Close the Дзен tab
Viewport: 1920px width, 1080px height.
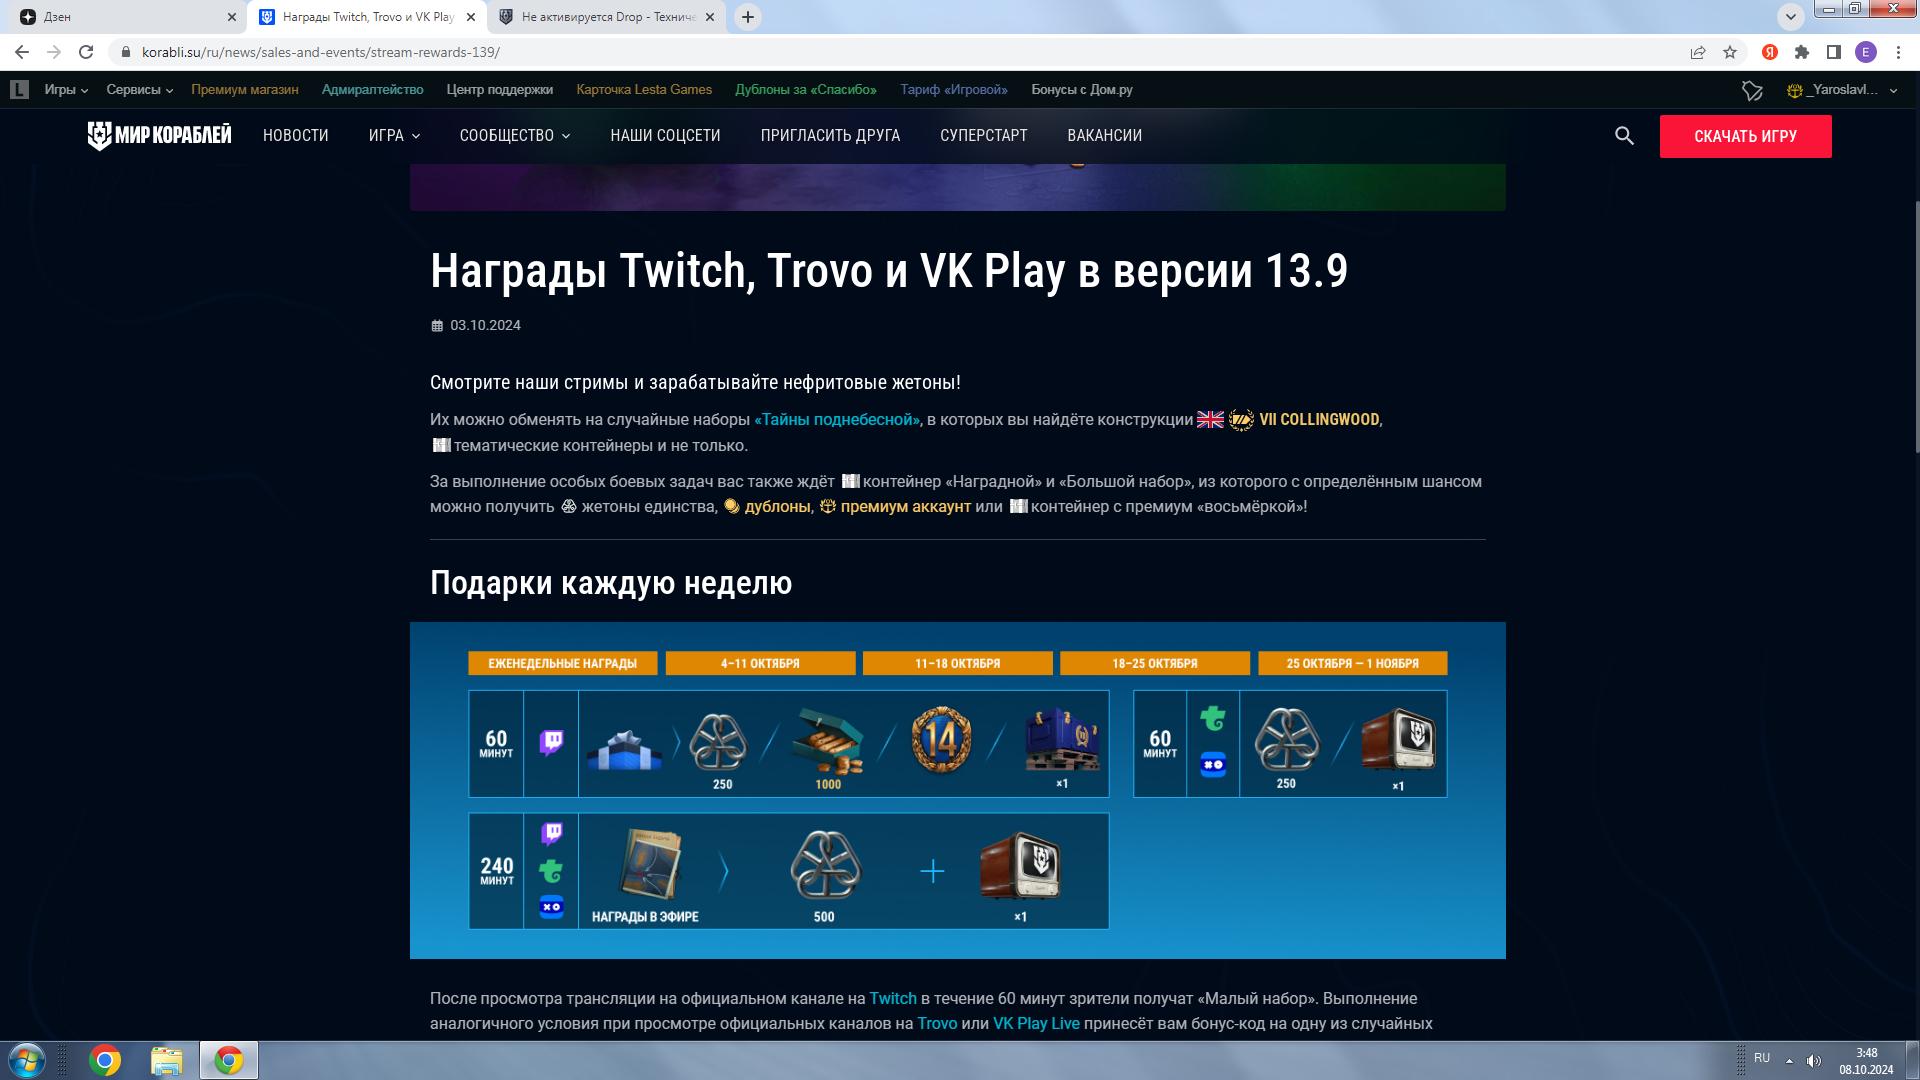[232, 17]
